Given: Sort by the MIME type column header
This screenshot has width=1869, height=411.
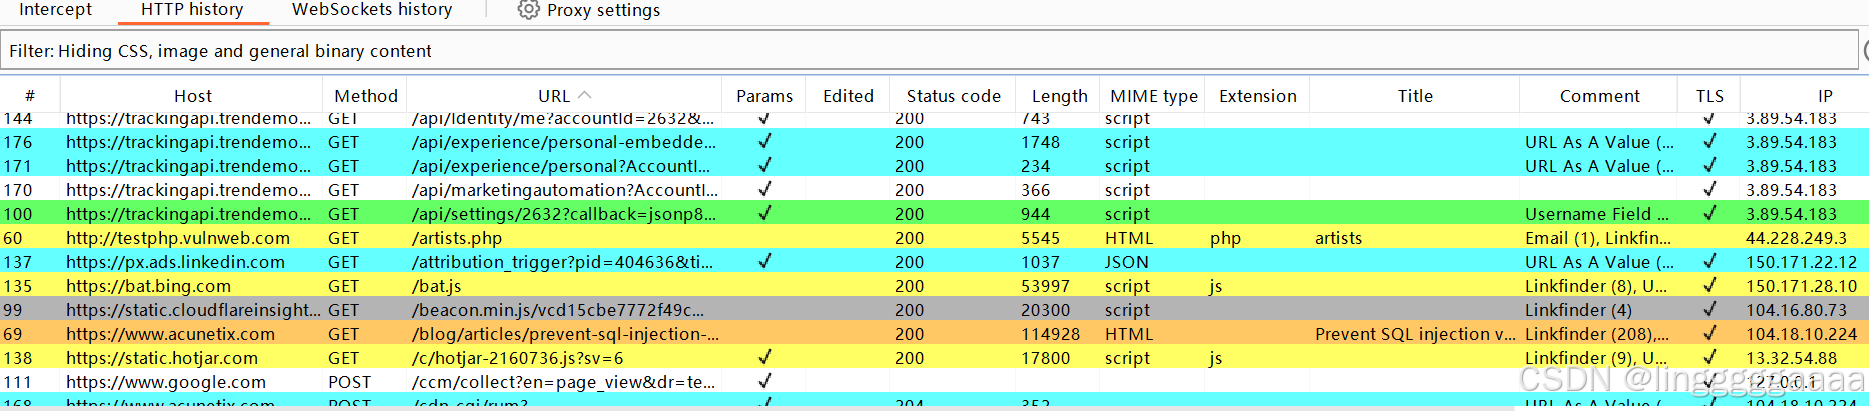Looking at the screenshot, I should click(1153, 96).
